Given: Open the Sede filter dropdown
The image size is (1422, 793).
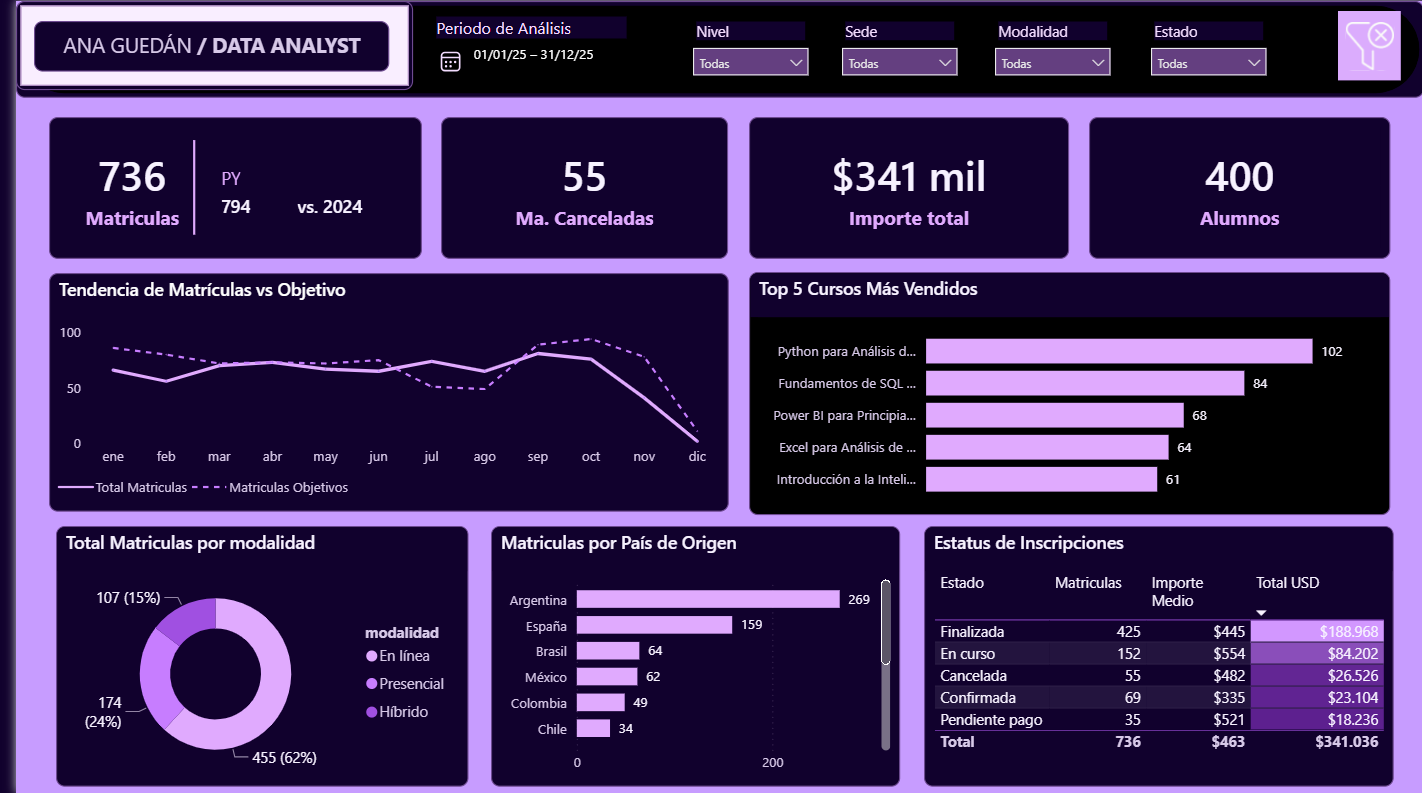Looking at the screenshot, I should click(900, 63).
